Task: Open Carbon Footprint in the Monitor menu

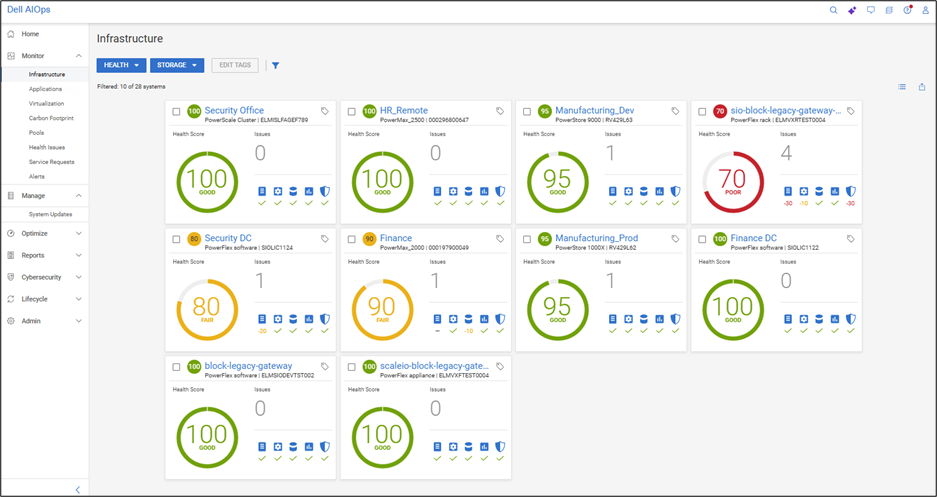Action: coord(50,118)
